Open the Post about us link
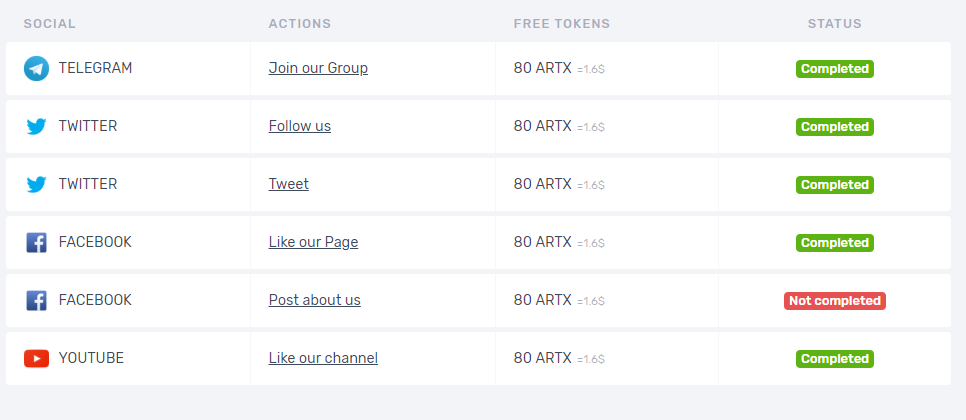Image resolution: width=966 pixels, height=420 pixels. [x=314, y=301]
